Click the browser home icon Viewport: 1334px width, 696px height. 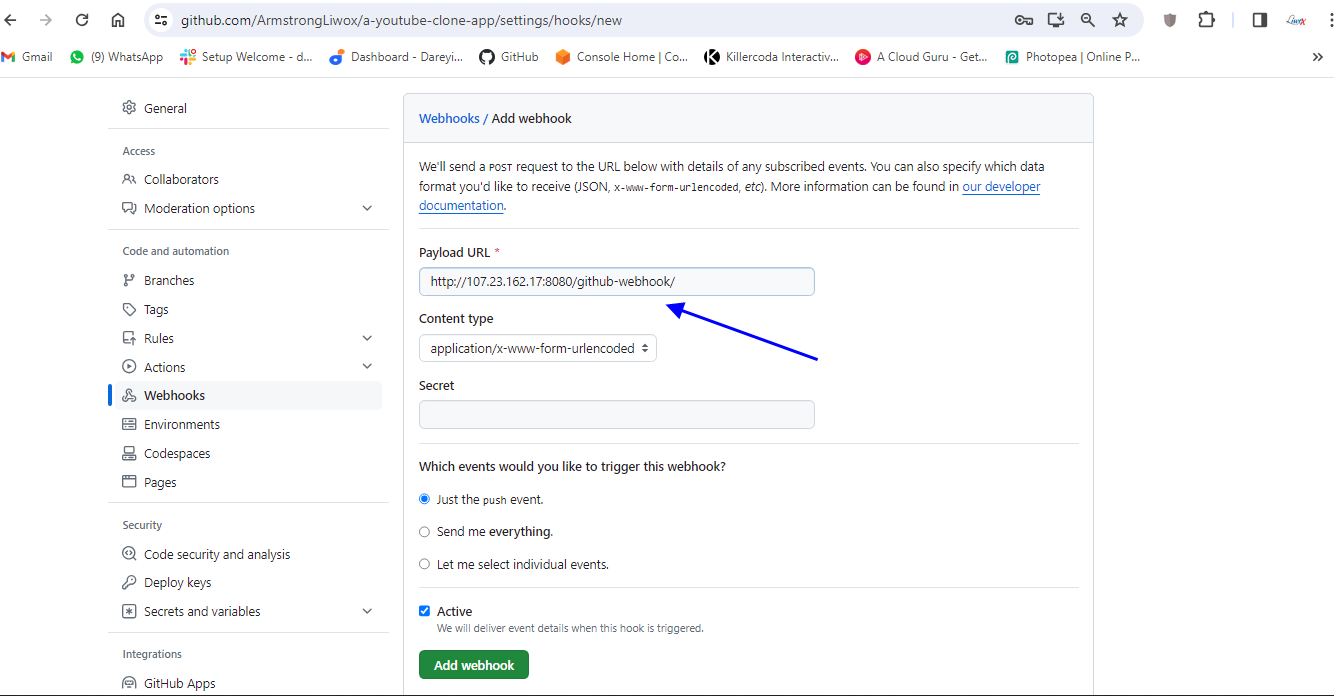click(118, 20)
